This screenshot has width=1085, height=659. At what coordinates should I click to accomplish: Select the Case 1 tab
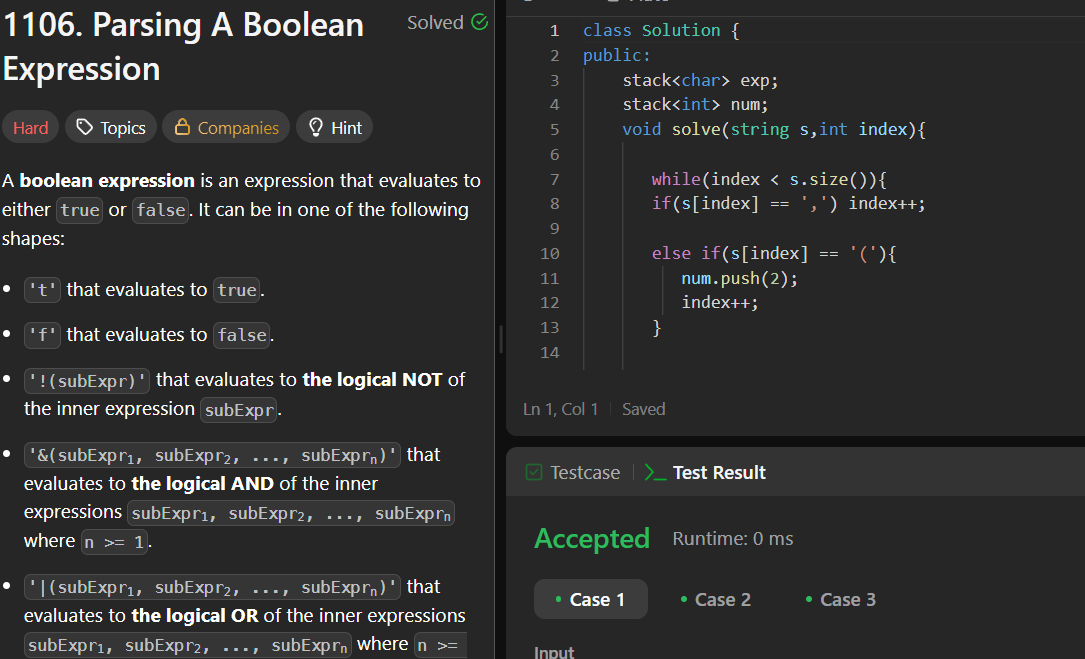pos(590,599)
